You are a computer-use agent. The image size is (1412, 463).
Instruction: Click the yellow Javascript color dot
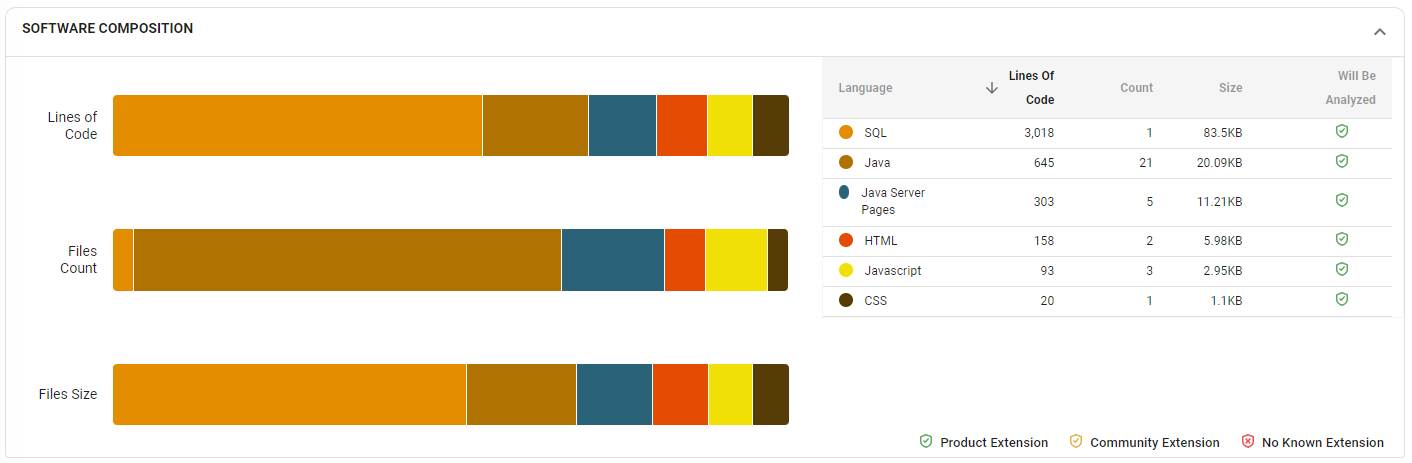(x=846, y=270)
